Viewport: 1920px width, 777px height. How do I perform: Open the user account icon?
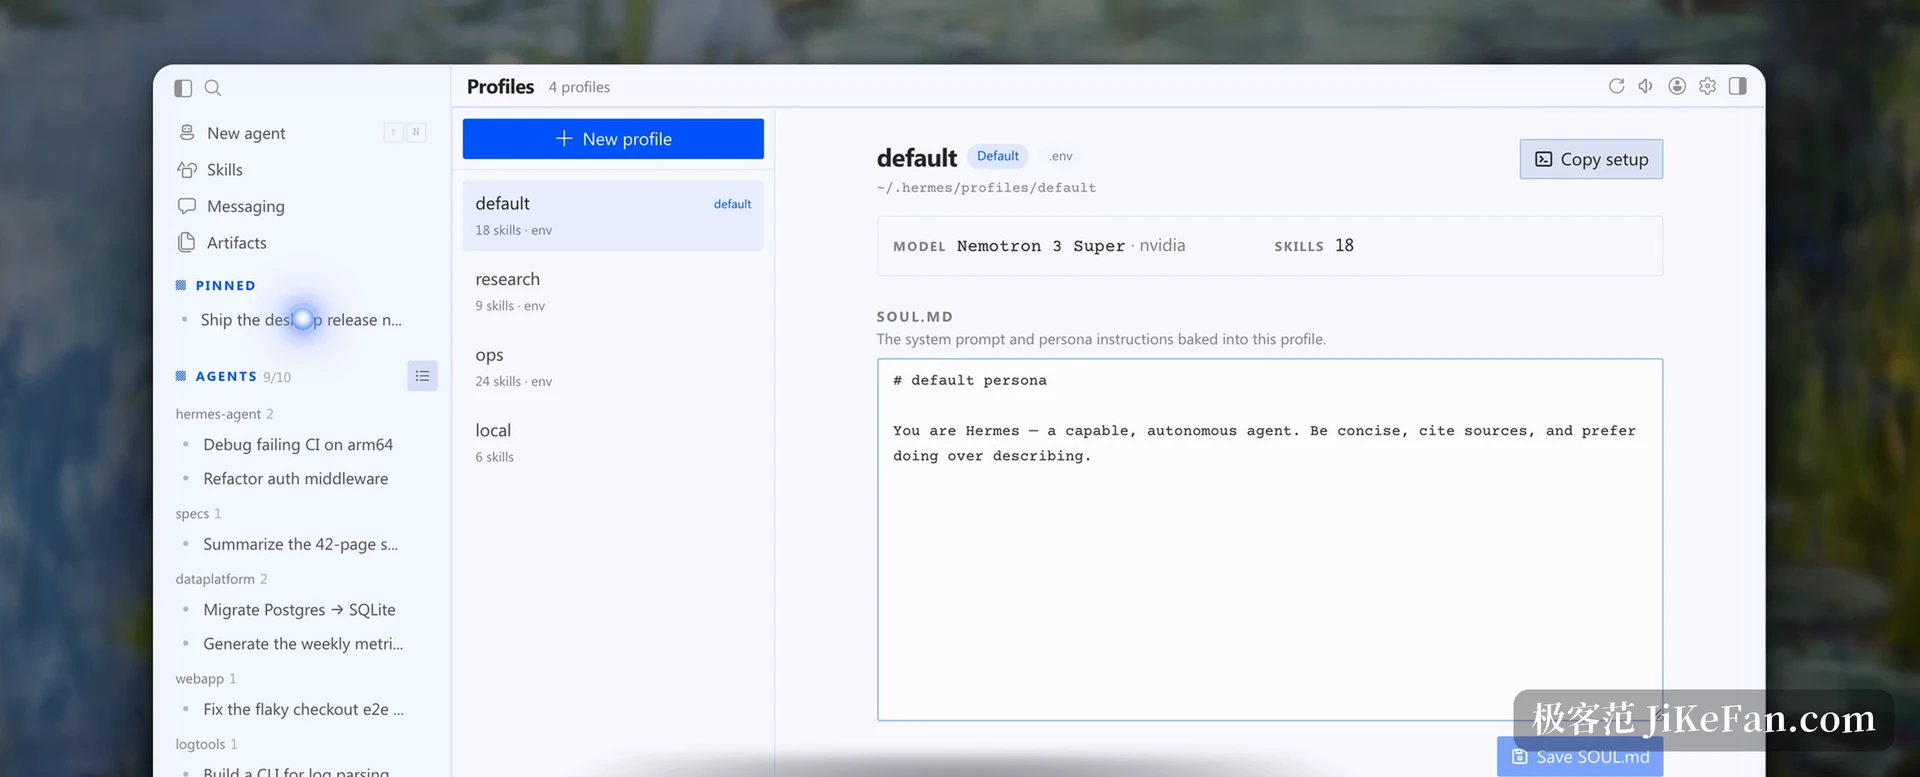pyautogui.click(x=1677, y=86)
